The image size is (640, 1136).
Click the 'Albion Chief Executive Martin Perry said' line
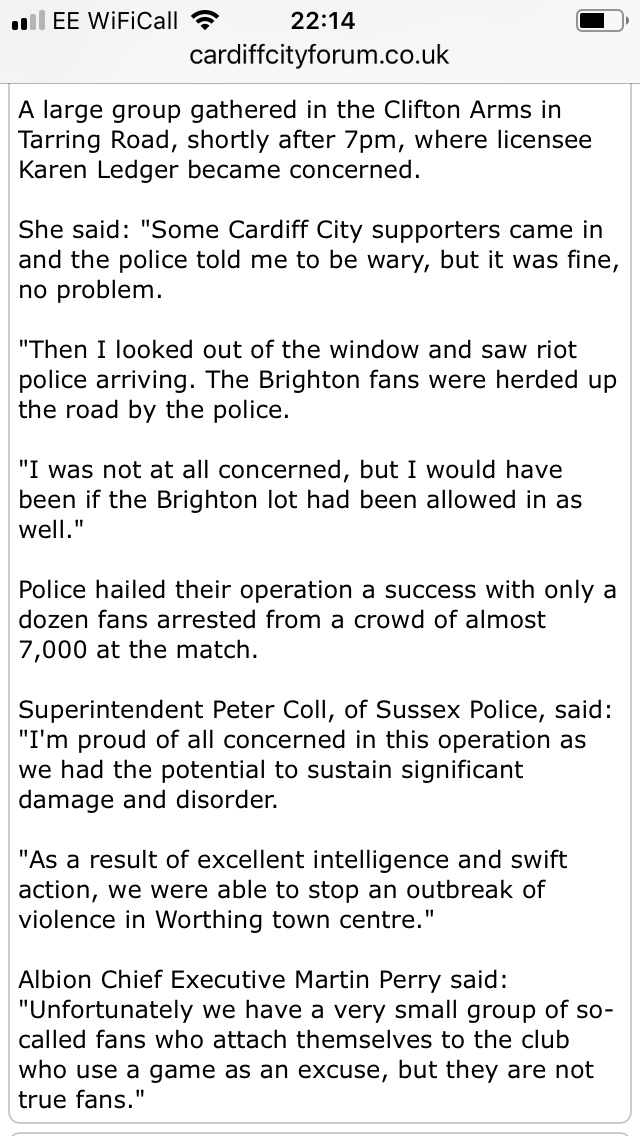(x=264, y=980)
